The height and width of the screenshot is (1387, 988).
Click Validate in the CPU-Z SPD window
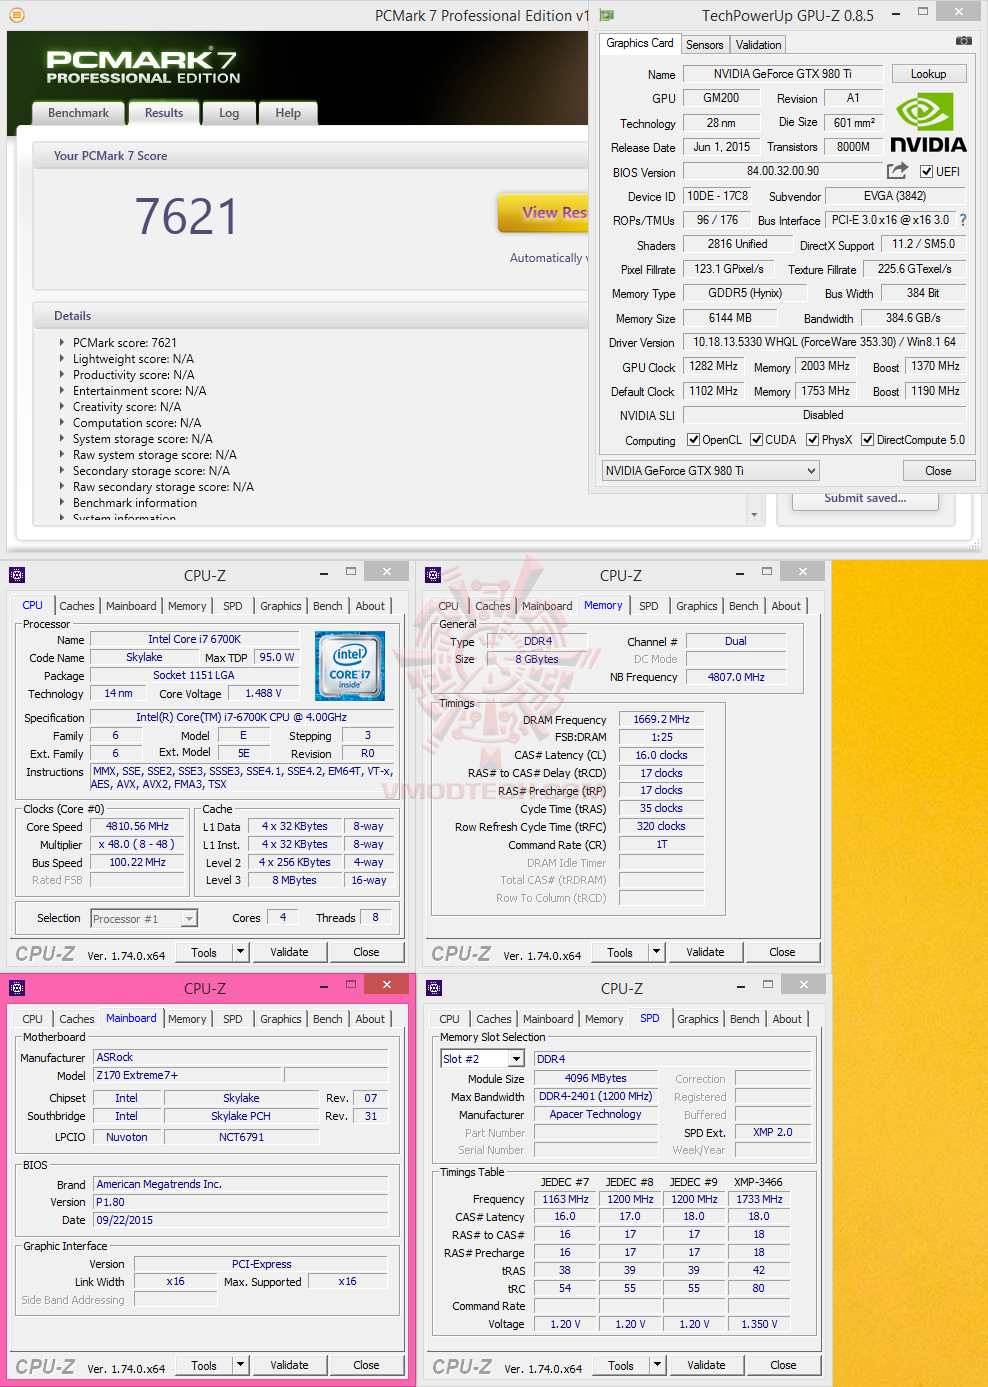tap(706, 1365)
